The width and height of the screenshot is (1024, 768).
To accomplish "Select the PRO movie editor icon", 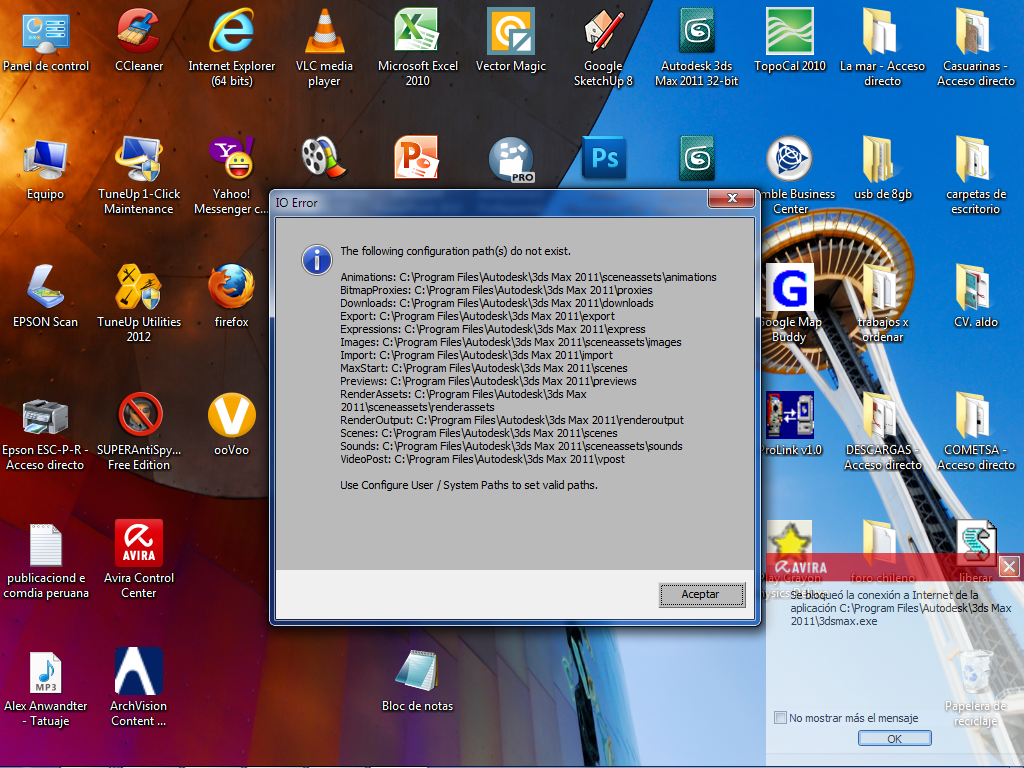I will (x=511, y=159).
